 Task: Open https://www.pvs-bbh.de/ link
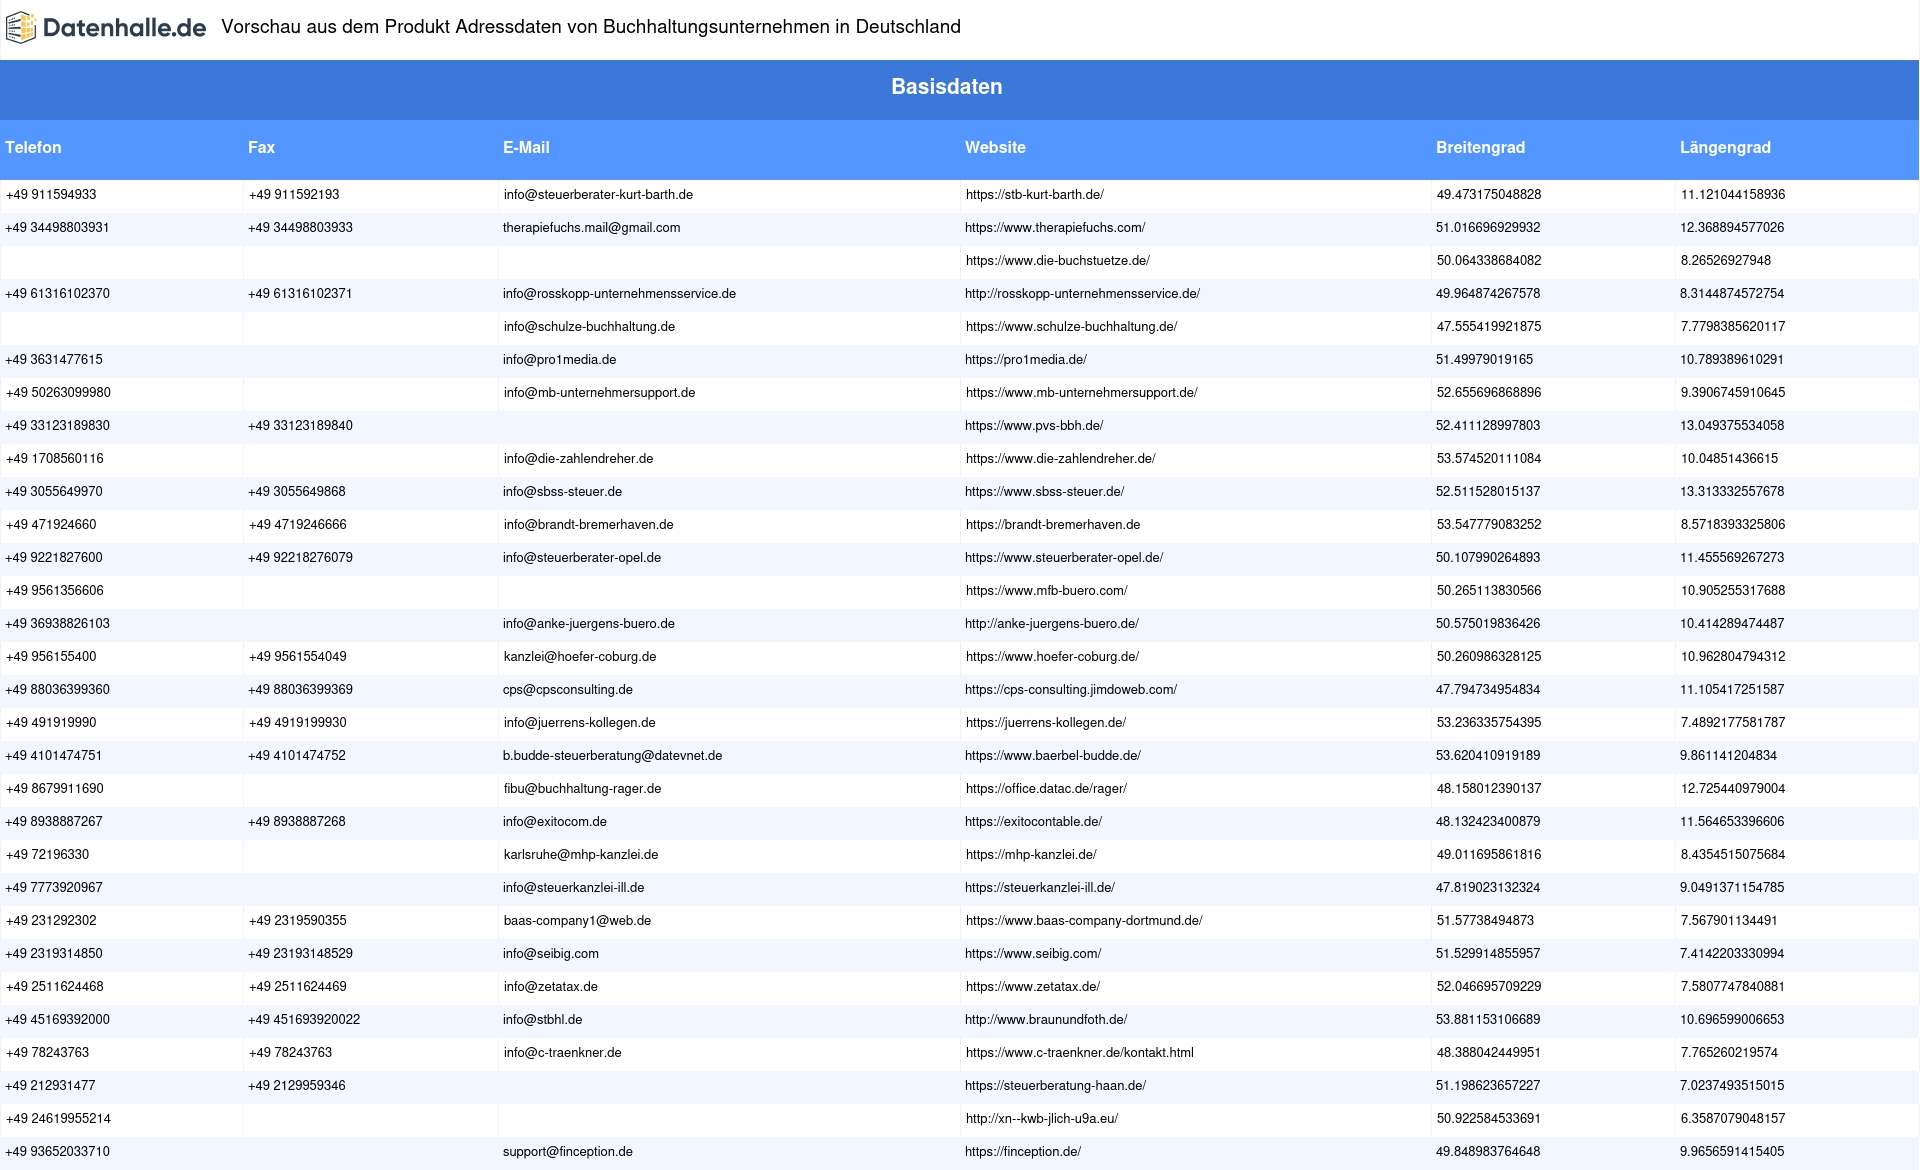1034,426
